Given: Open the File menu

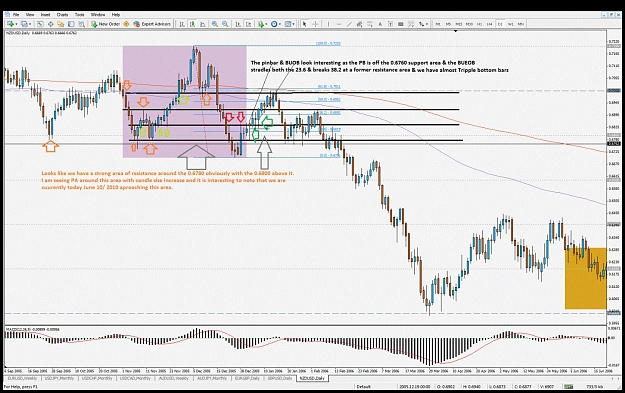Looking at the screenshot, I should click(x=16, y=15).
